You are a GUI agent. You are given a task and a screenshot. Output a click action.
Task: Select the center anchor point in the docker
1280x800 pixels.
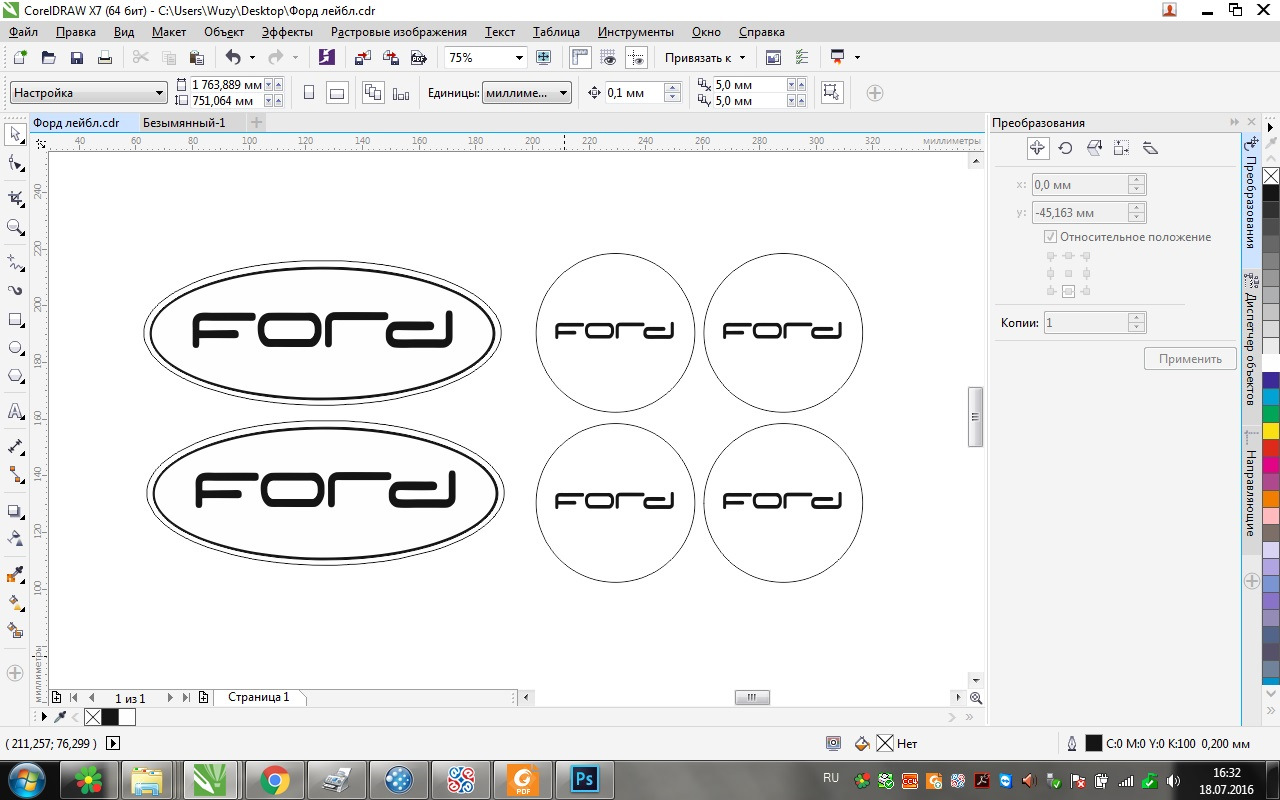tap(1068, 273)
